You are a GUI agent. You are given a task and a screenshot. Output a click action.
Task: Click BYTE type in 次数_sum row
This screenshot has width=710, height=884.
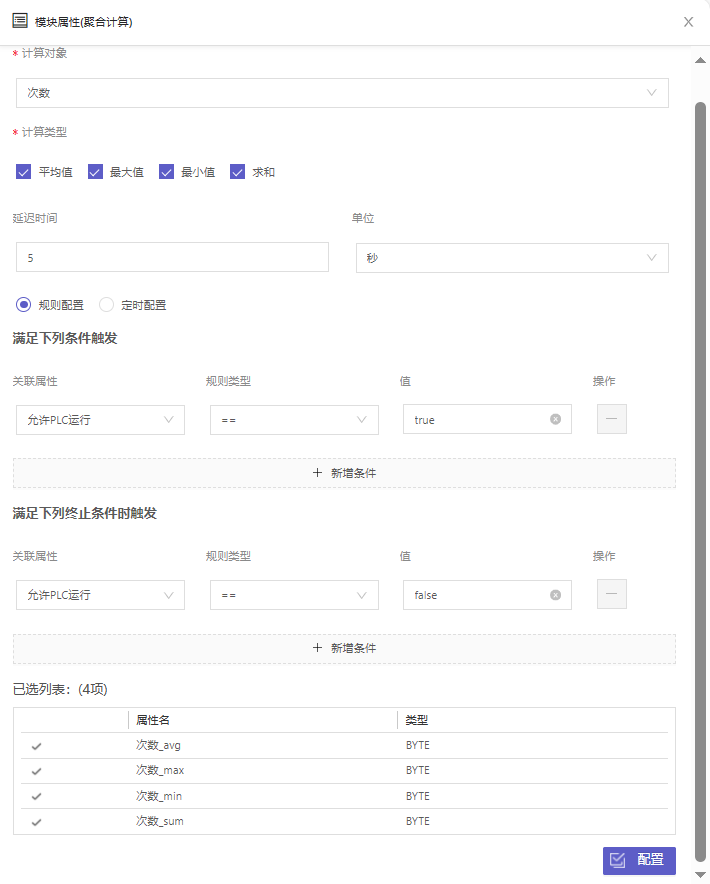(x=418, y=821)
